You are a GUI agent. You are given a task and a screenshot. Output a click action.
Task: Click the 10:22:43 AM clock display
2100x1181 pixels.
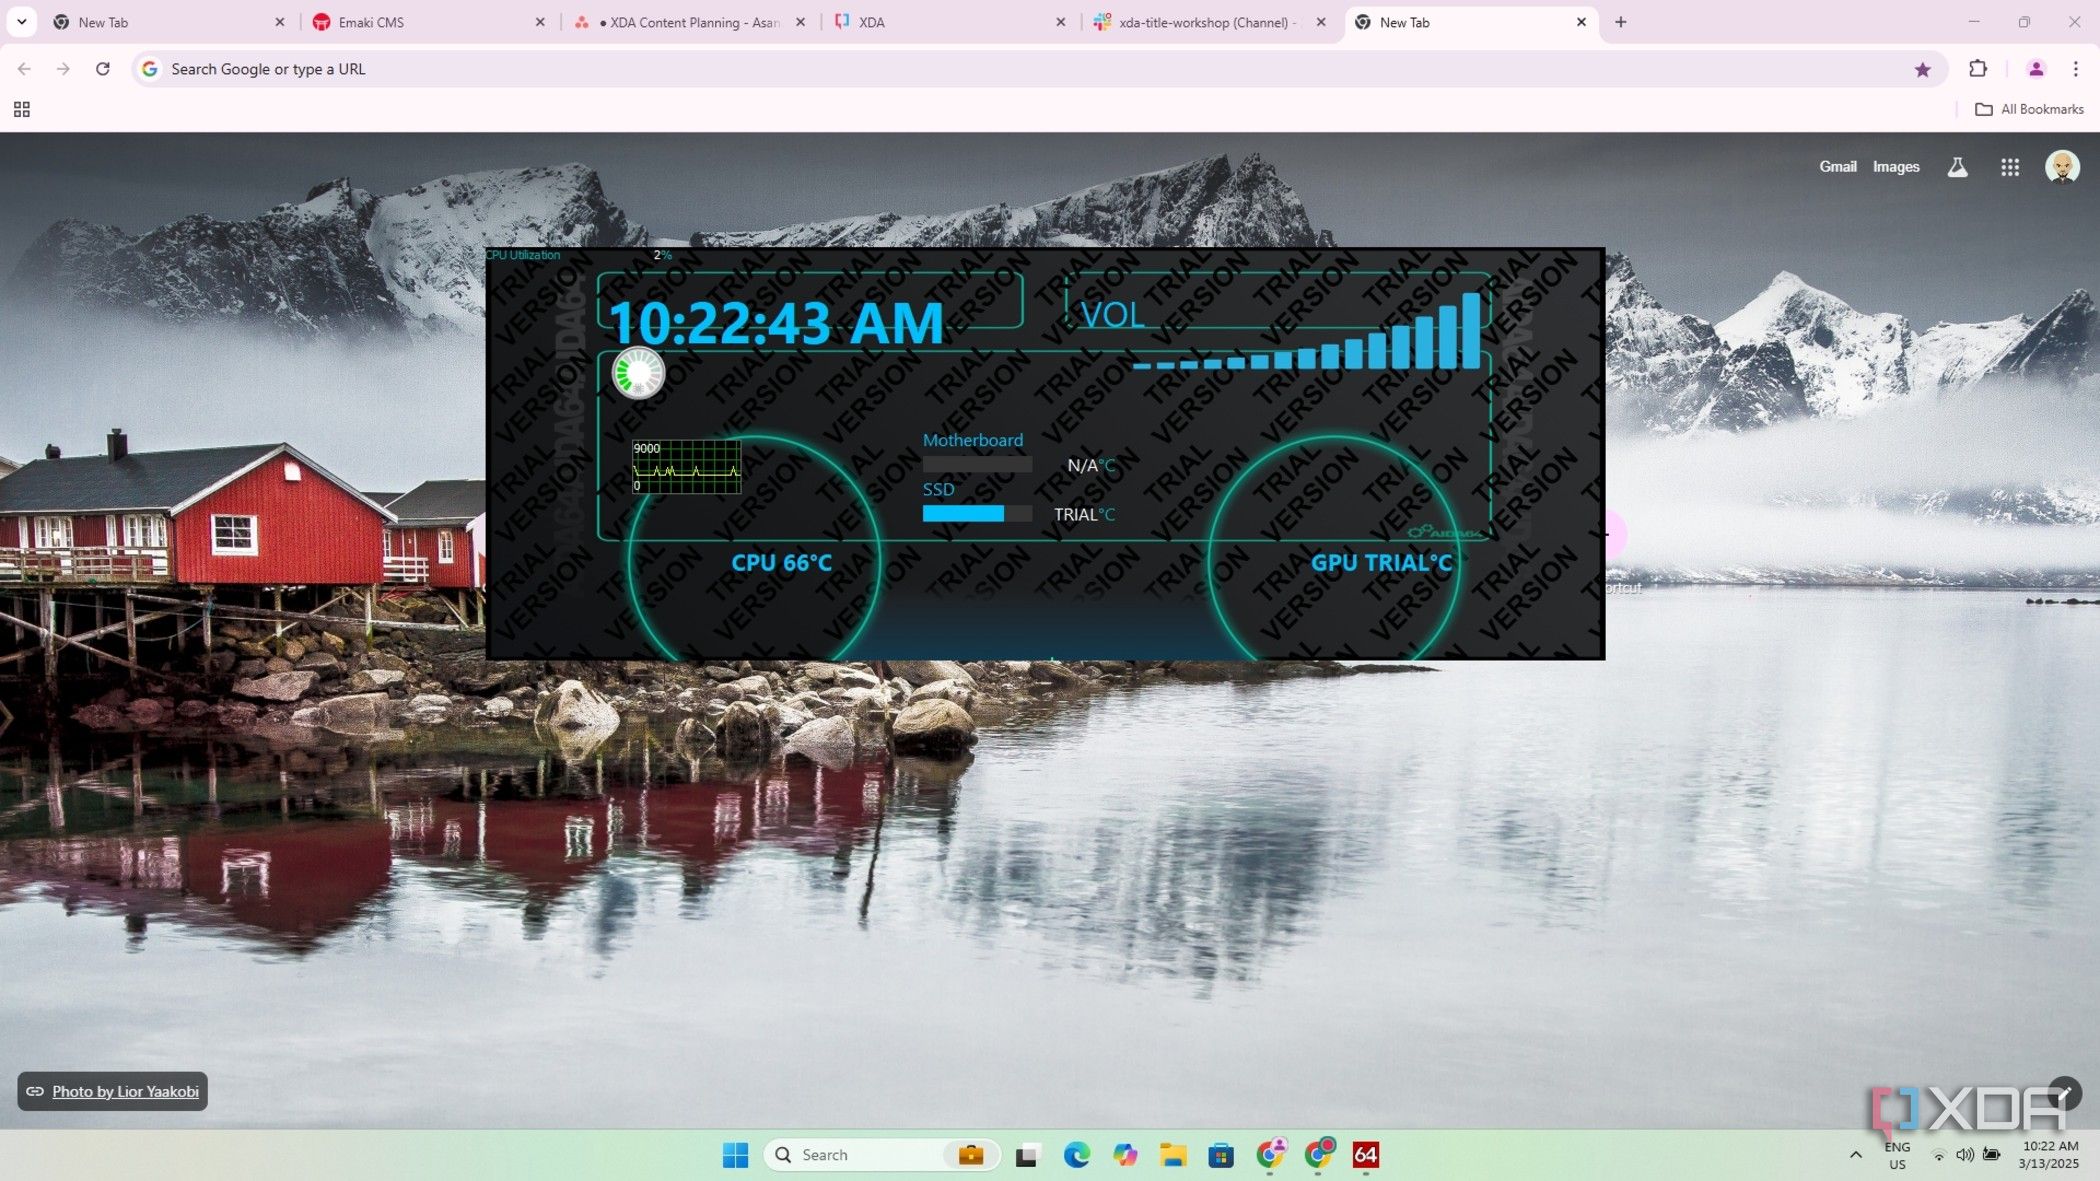(776, 323)
